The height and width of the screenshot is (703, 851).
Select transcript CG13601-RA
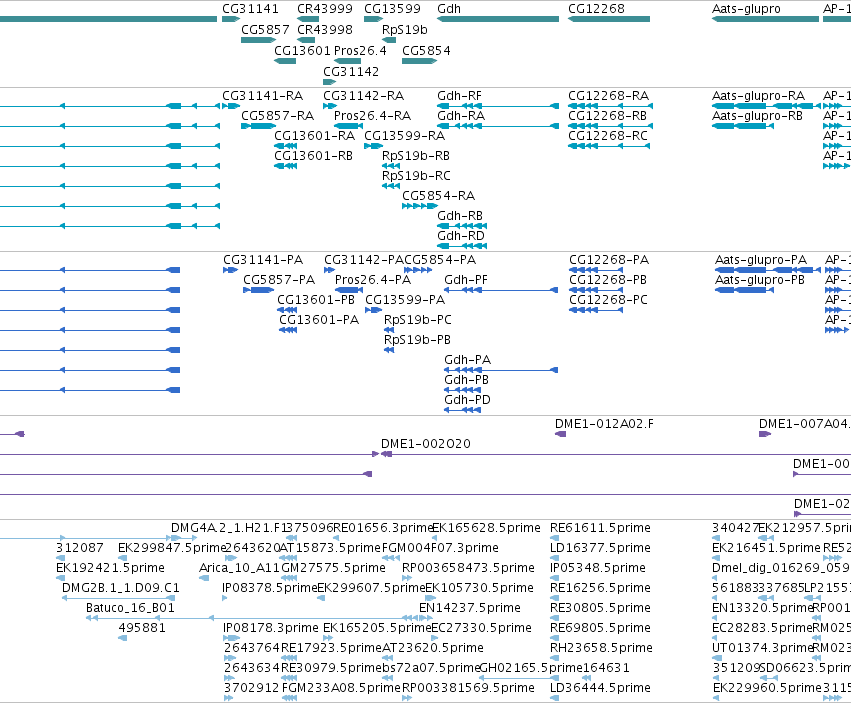pyautogui.click(x=285, y=146)
